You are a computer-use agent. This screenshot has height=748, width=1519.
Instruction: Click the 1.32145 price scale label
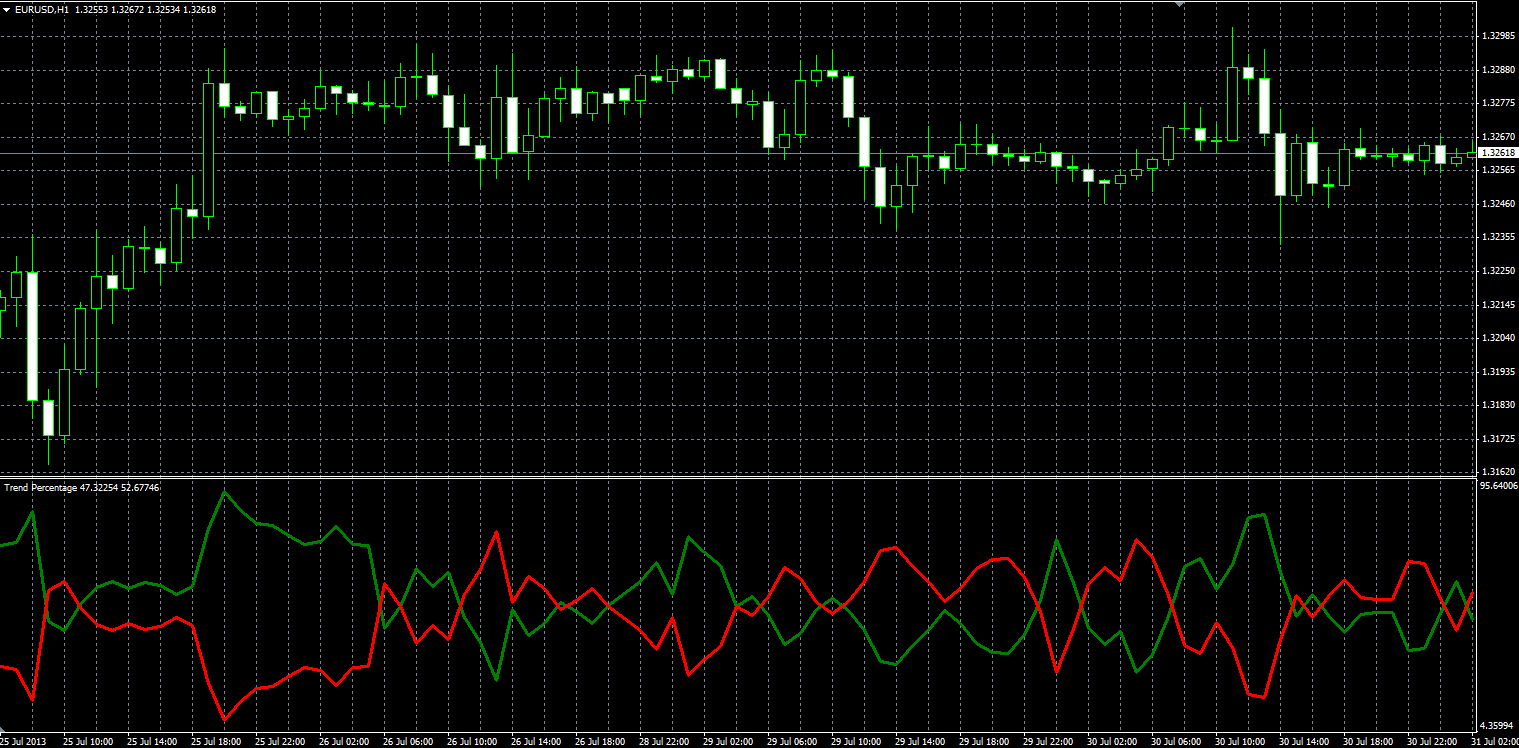tap(1496, 304)
